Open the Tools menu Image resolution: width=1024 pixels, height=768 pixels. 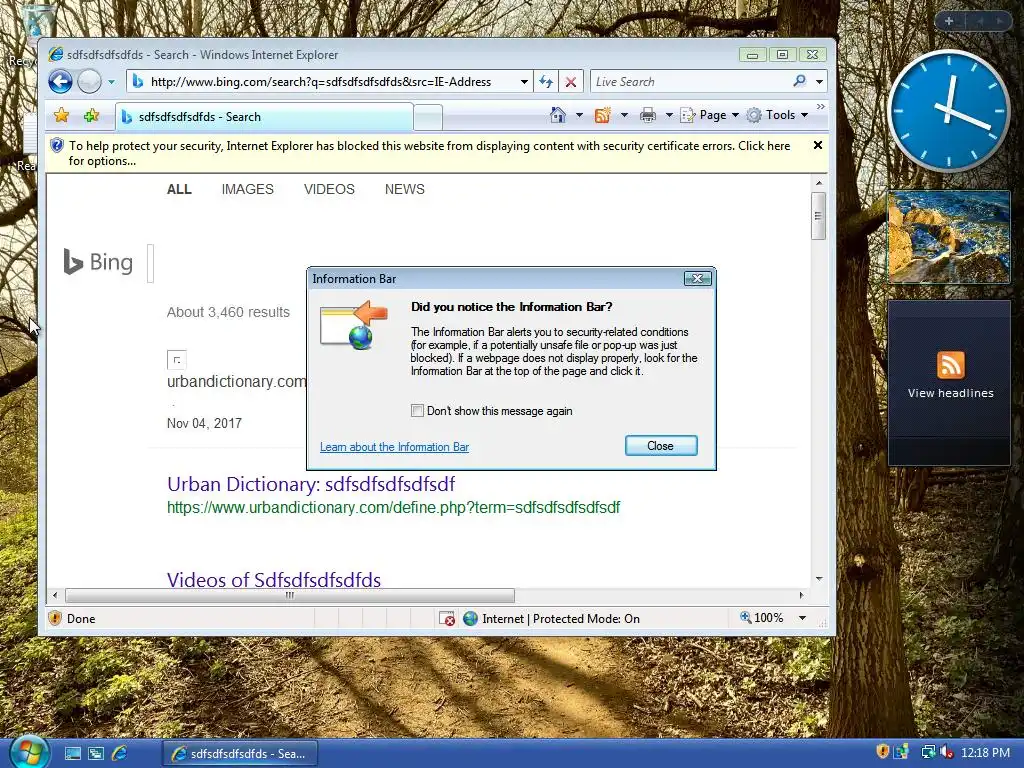click(x=777, y=115)
